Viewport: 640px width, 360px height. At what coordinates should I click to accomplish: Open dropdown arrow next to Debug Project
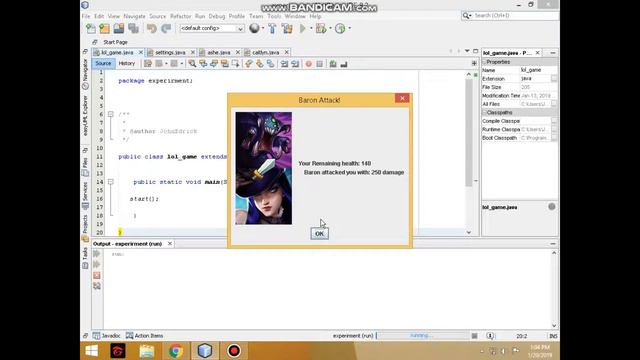[x=330, y=29]
